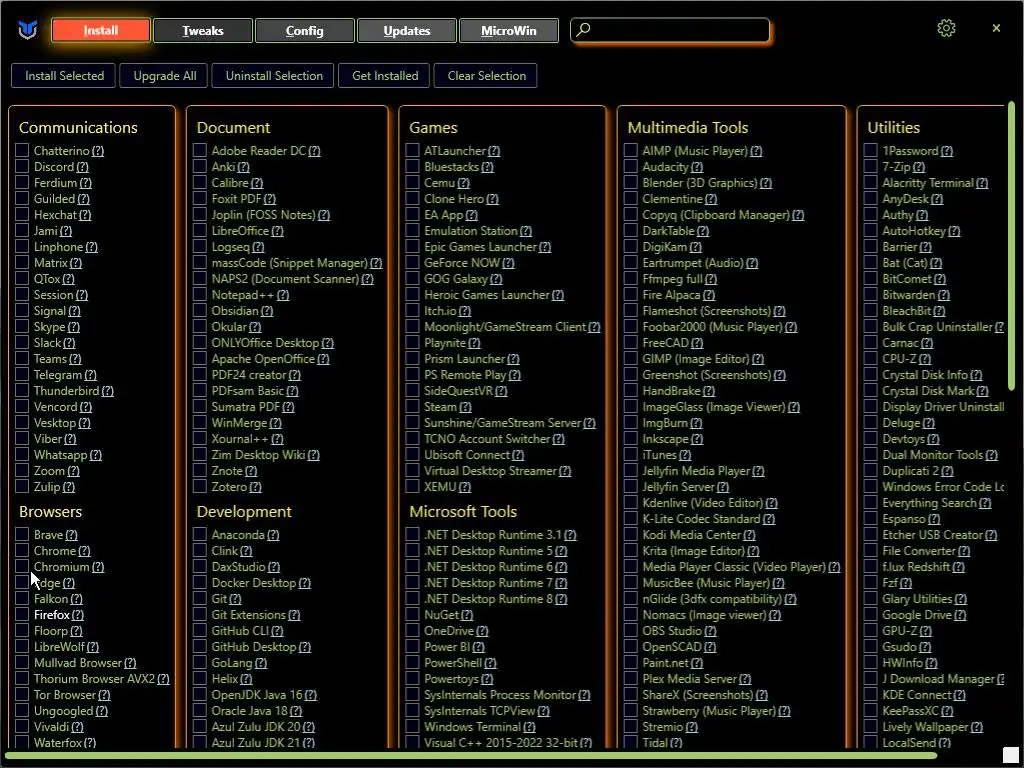
Task: Select the Anaconda checkbox
Action: pos(200,535)
